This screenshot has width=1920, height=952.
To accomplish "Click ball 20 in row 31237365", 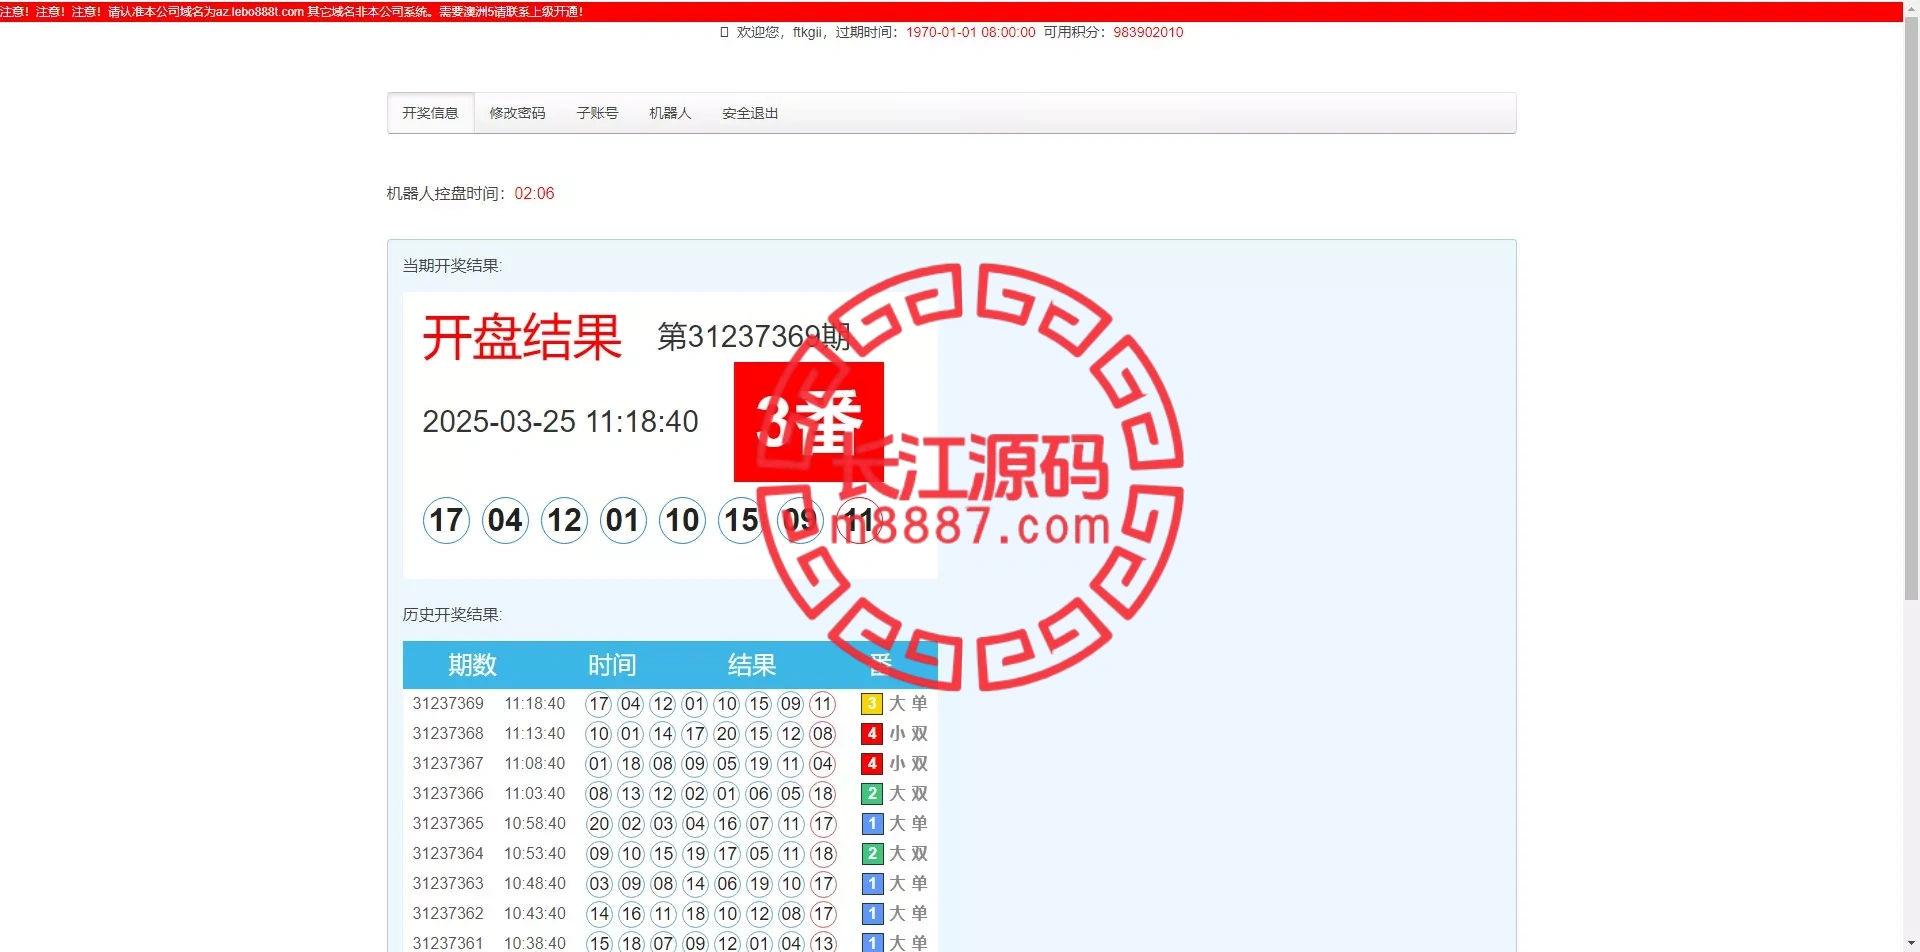I will coord(599,824).
